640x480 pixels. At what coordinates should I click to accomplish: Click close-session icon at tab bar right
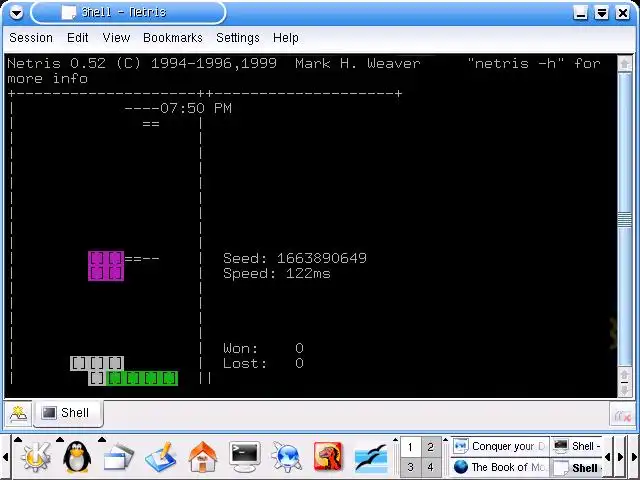[623, 416]
